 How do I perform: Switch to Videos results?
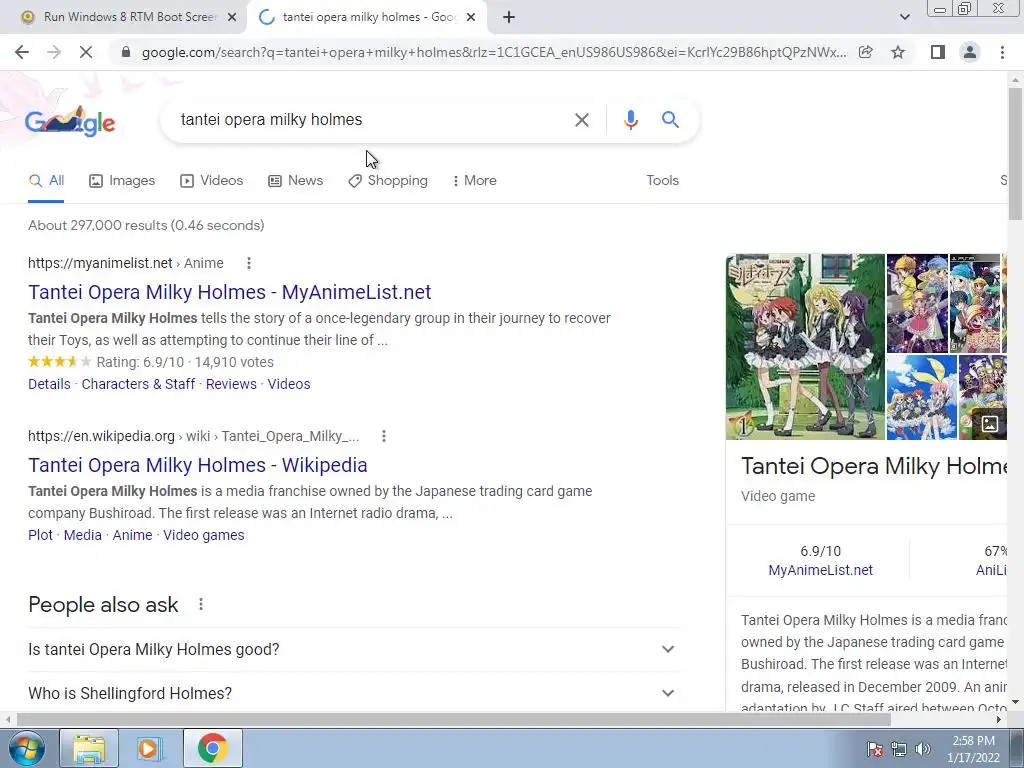(212, 180)
